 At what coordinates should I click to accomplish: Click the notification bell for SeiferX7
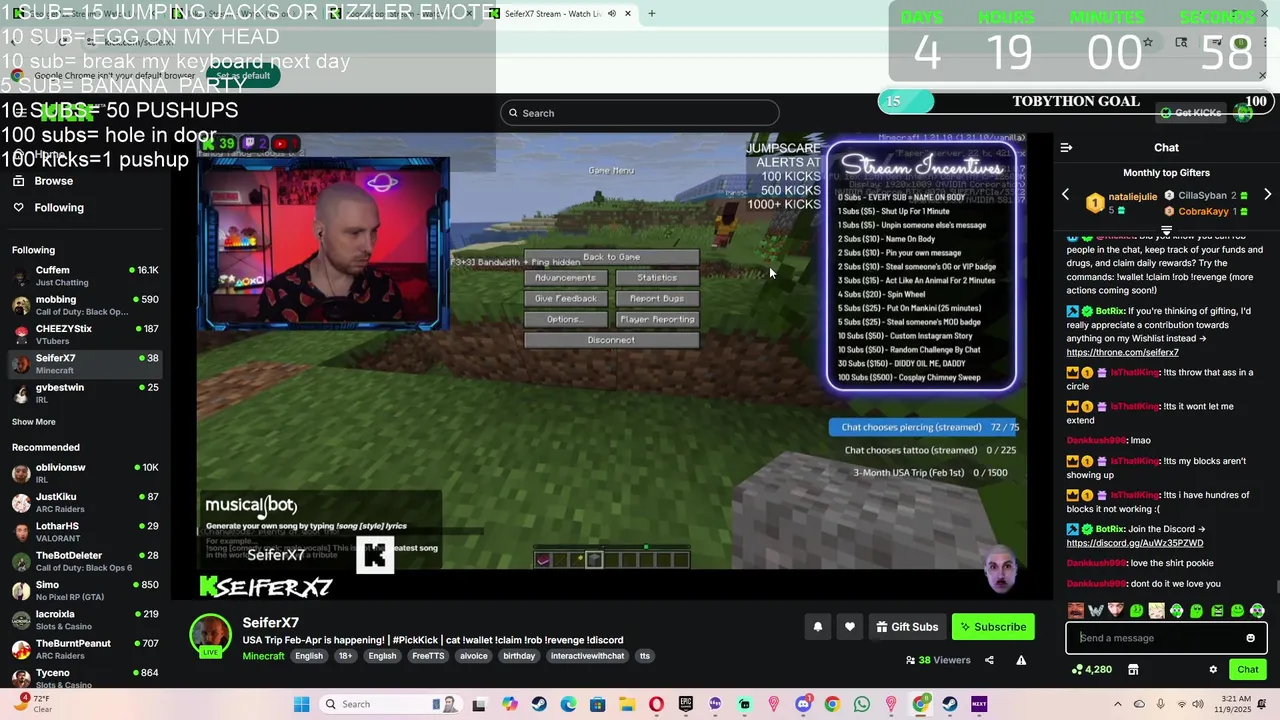(817, 627)
